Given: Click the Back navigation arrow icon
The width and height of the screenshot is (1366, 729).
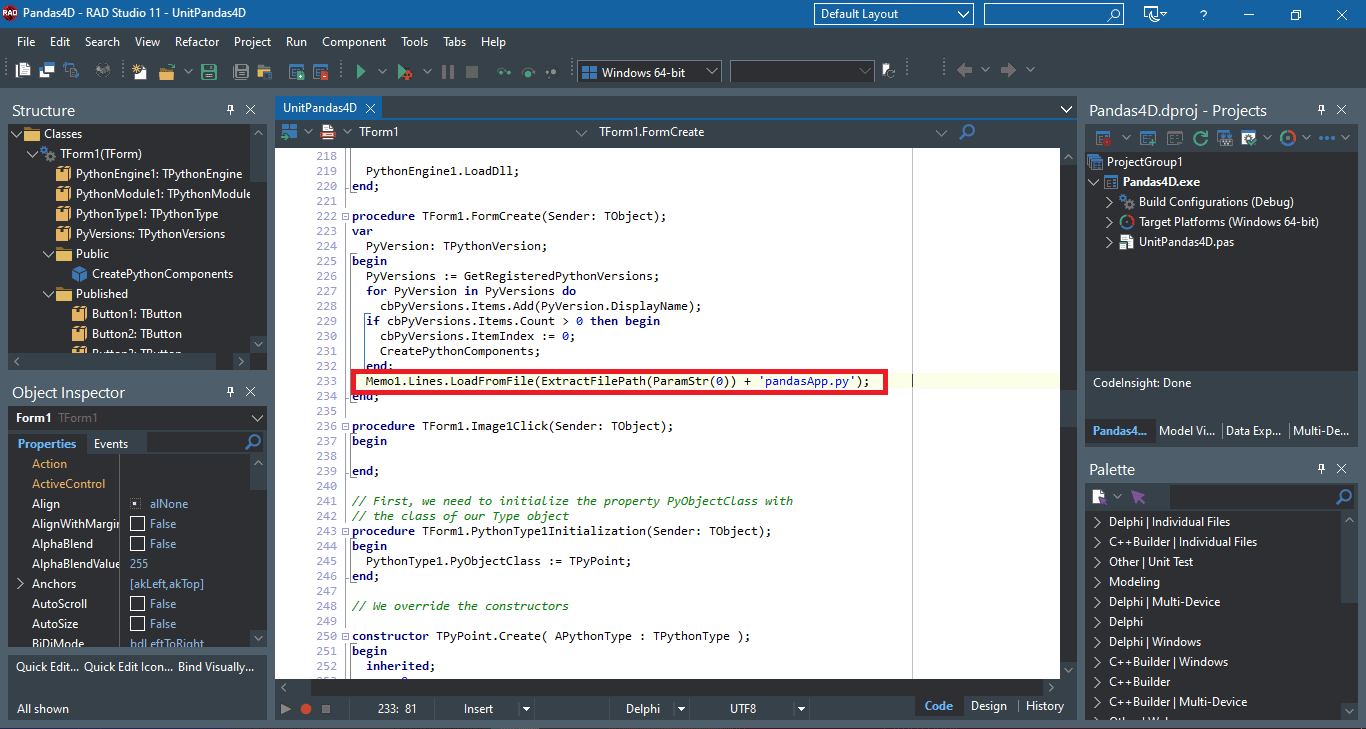Looking at the screenshot, I should (x=965, y=70).
